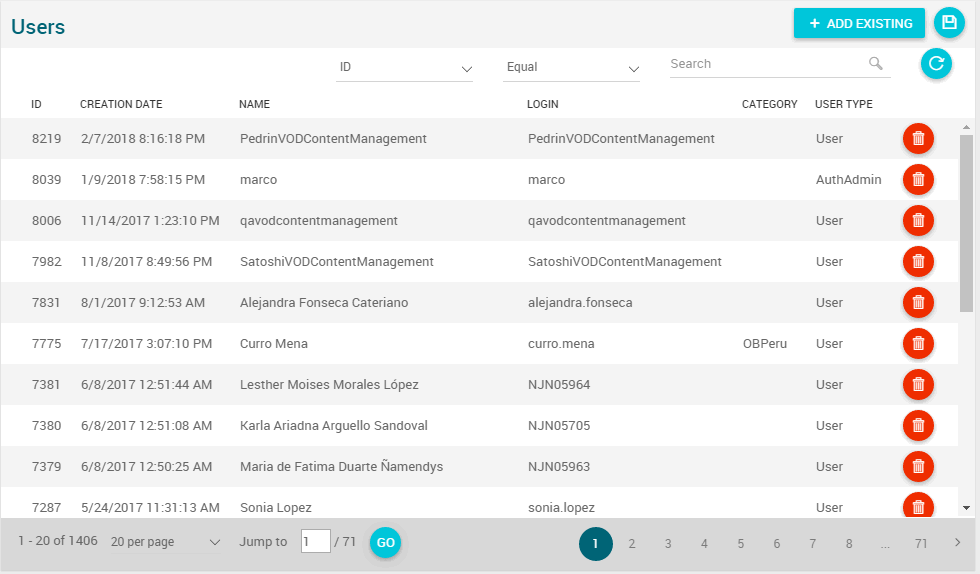Viewport: 980px width, 574px height.
Task: Go to page 2 in pagination
Action: point(632,543)
